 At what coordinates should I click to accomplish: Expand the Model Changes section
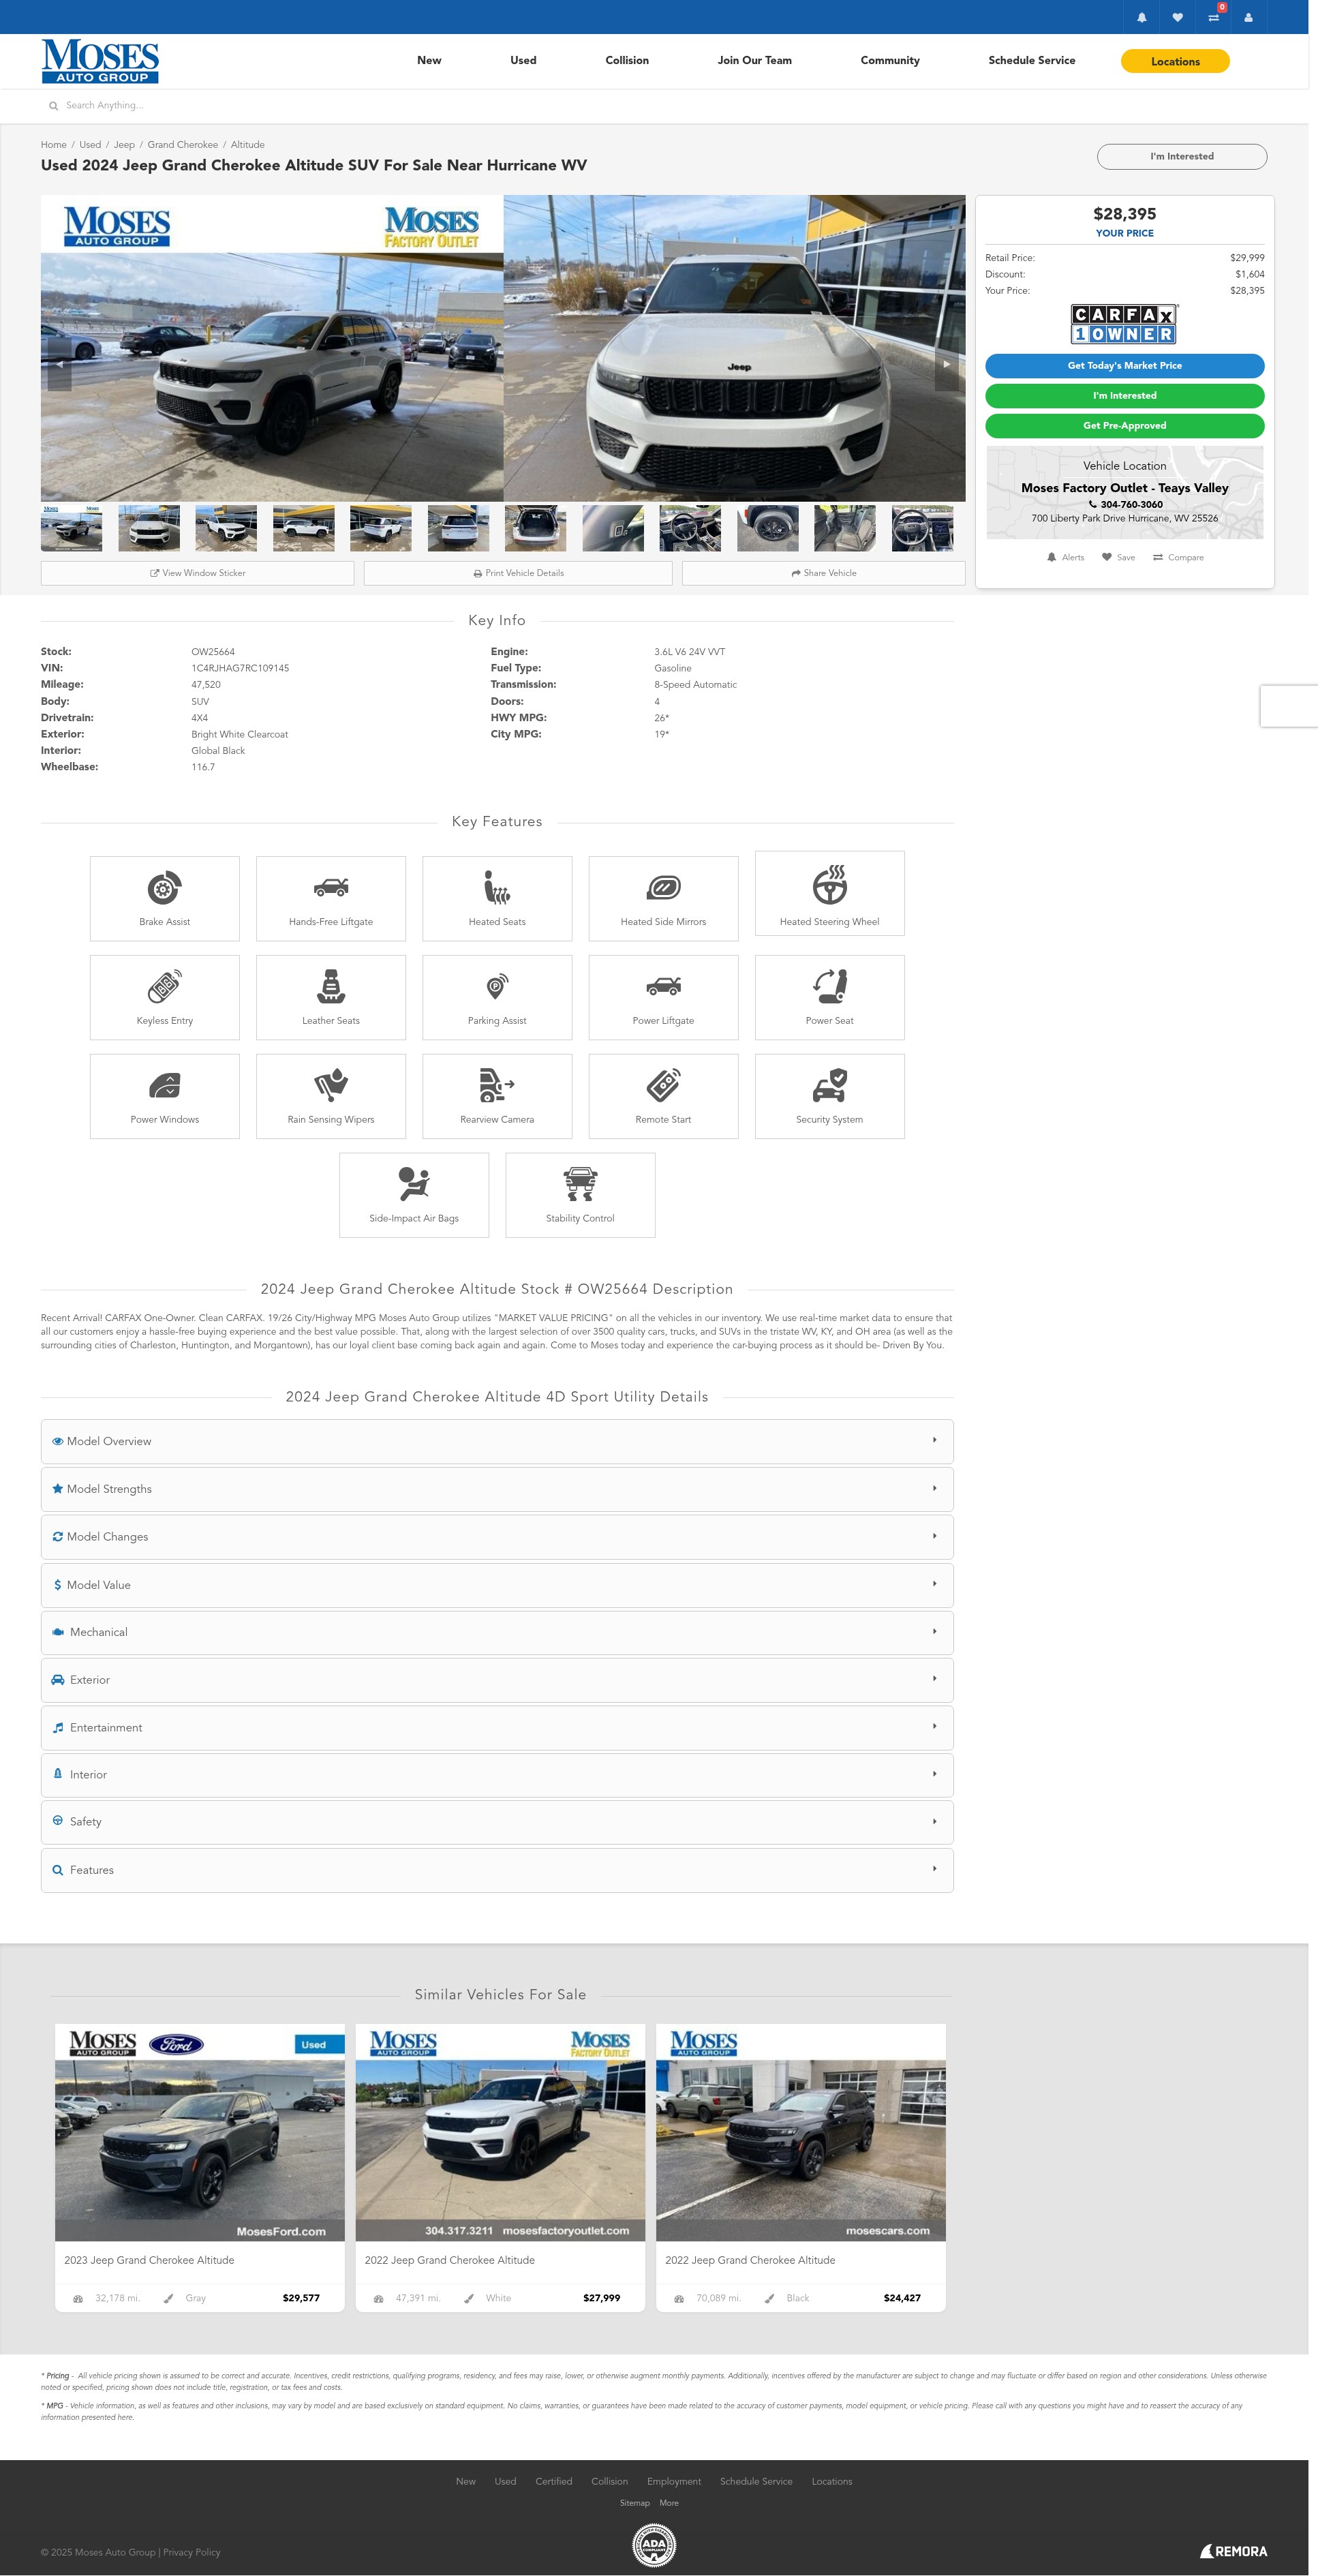click(x=497, y=1537)
